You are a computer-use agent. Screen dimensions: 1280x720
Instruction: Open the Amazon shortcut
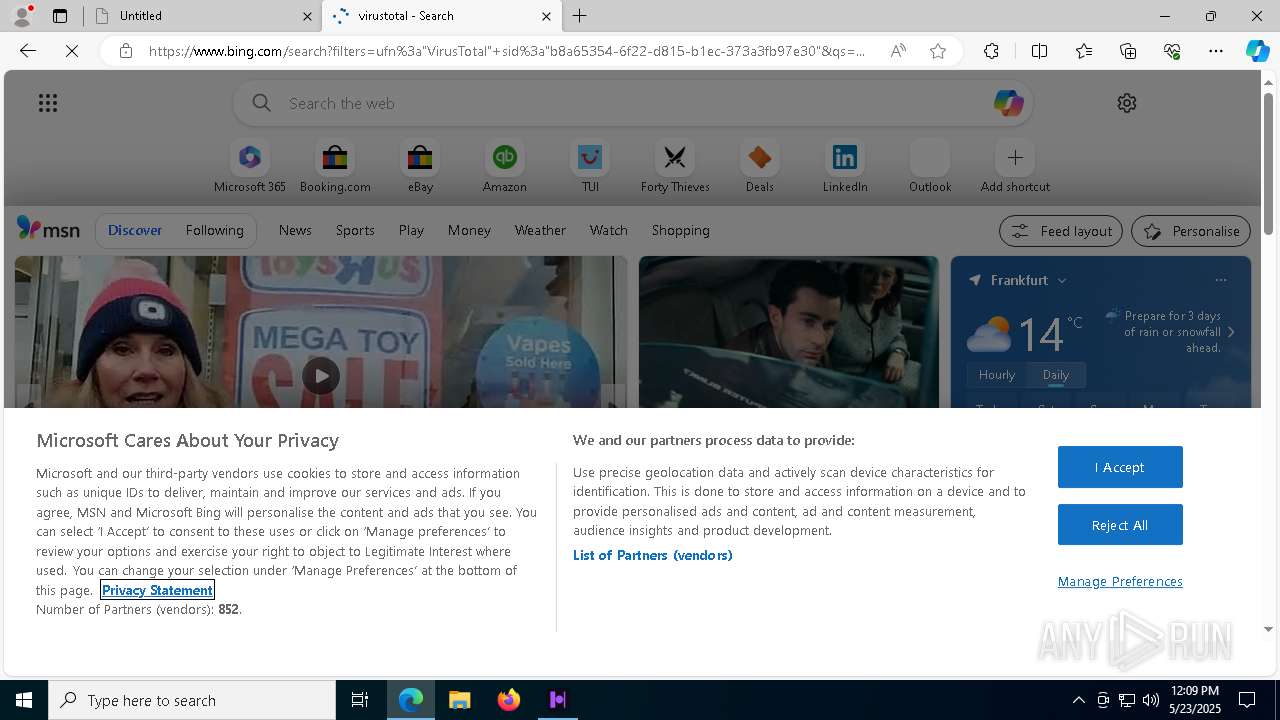(505, 167)
